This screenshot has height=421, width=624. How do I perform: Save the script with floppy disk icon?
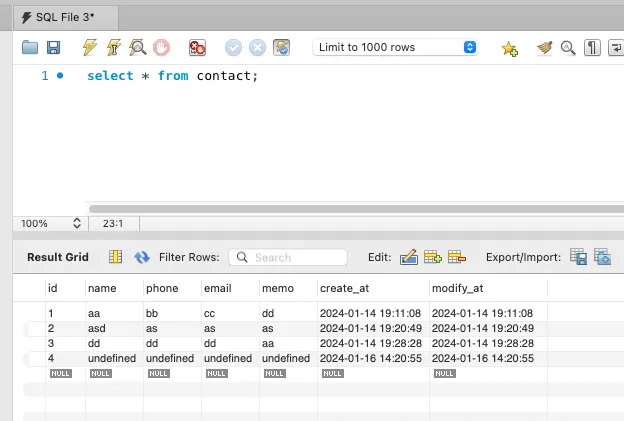point(53,47)
